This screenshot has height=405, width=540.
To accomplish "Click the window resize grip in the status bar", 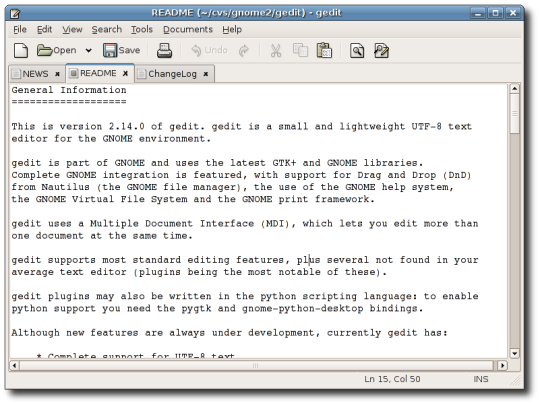I will click(x=515, y=380).
